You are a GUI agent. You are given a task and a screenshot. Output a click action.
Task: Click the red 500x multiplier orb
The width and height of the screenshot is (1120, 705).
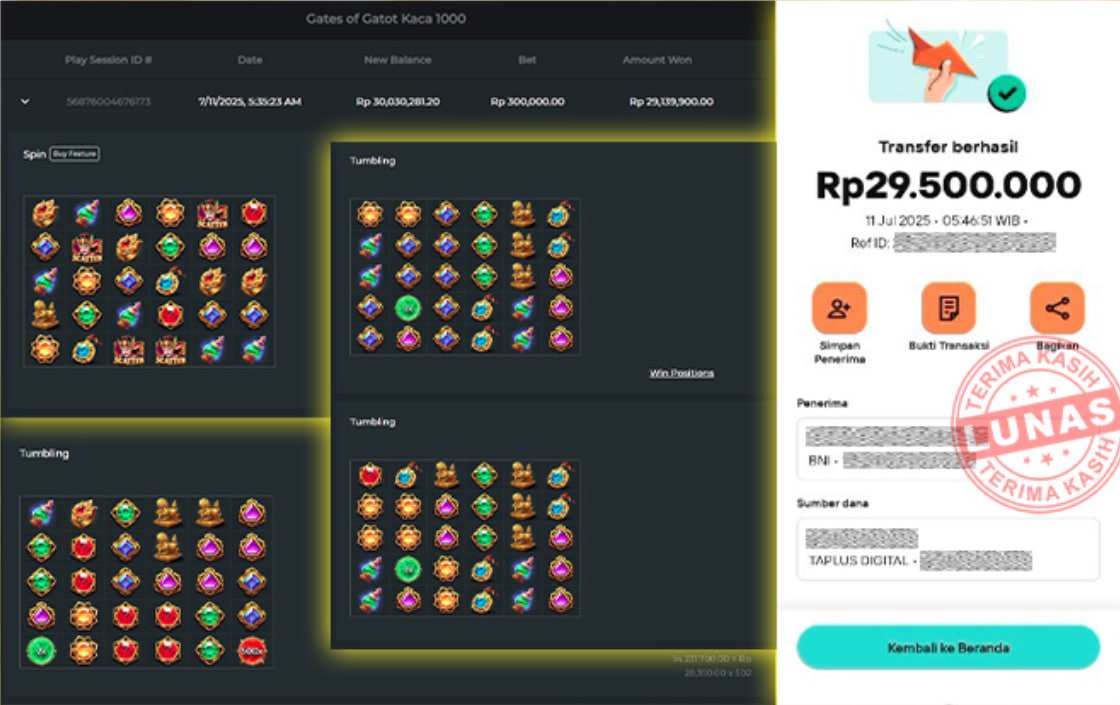pos(251,650)
